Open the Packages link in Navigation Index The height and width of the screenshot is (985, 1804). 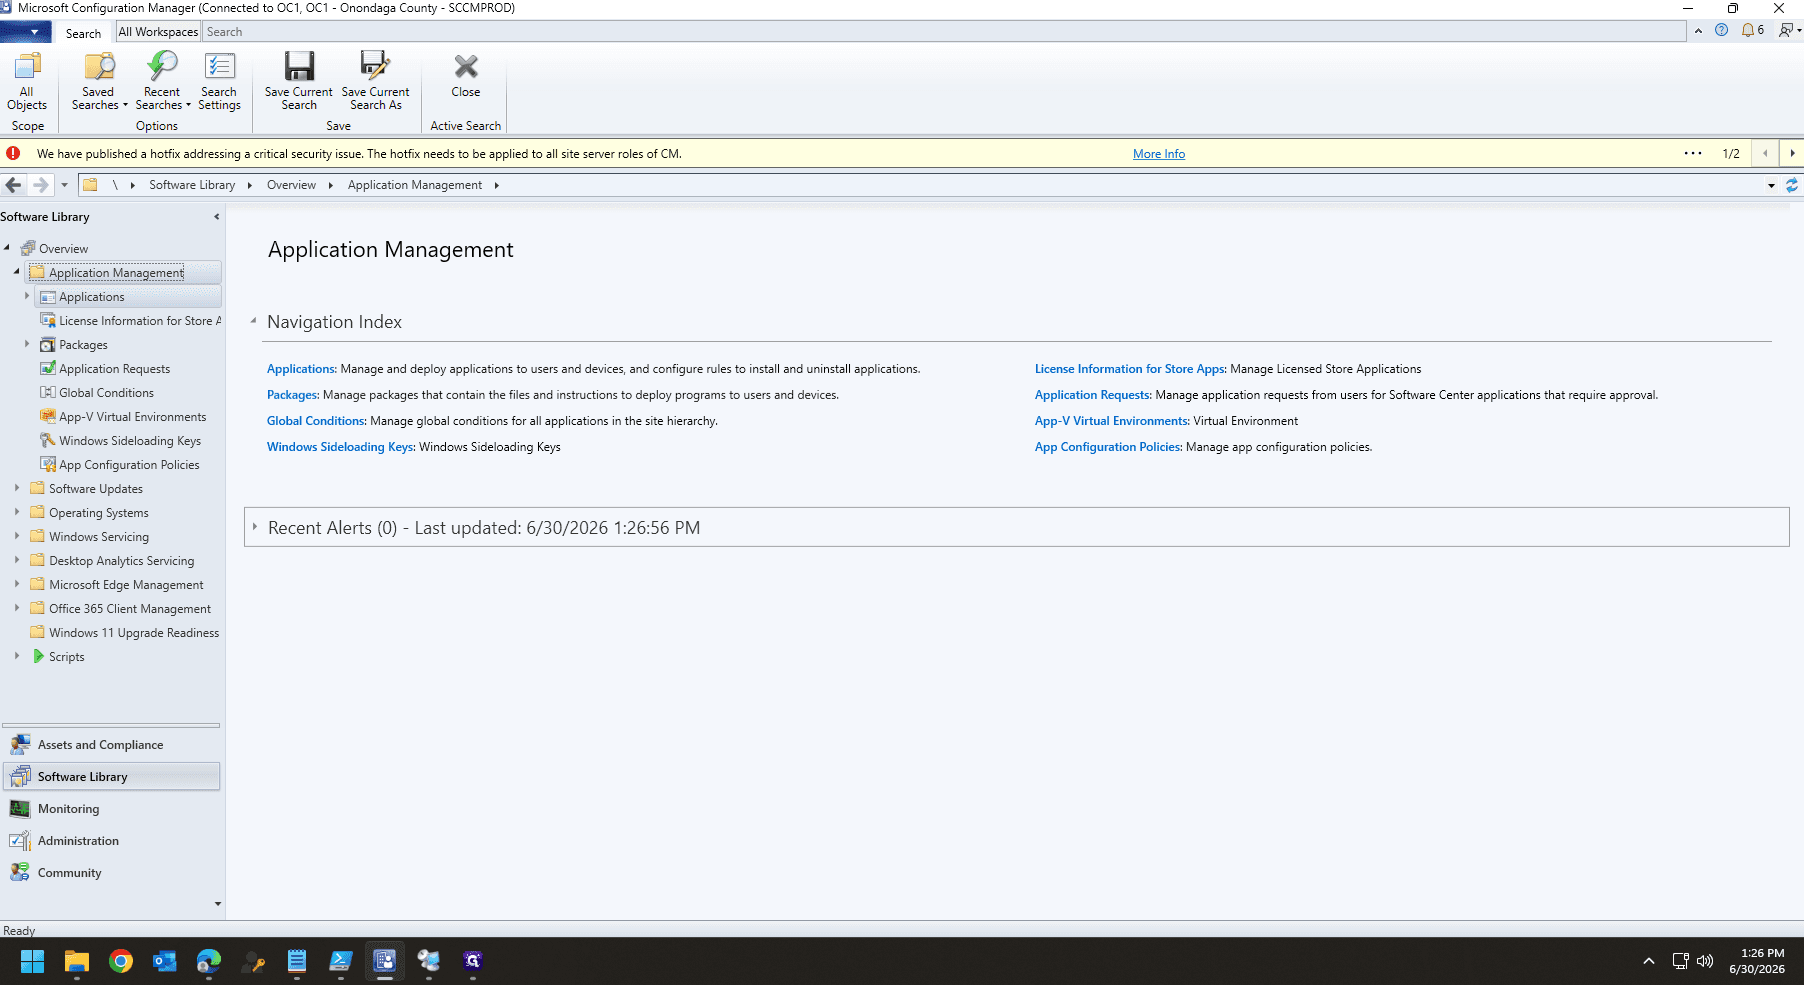(292, 395)
